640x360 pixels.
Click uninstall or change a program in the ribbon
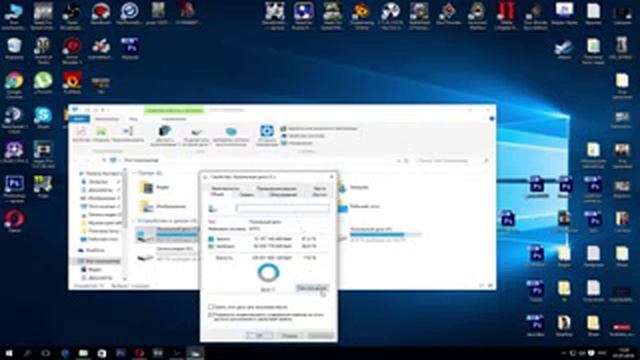click(318, 129)
